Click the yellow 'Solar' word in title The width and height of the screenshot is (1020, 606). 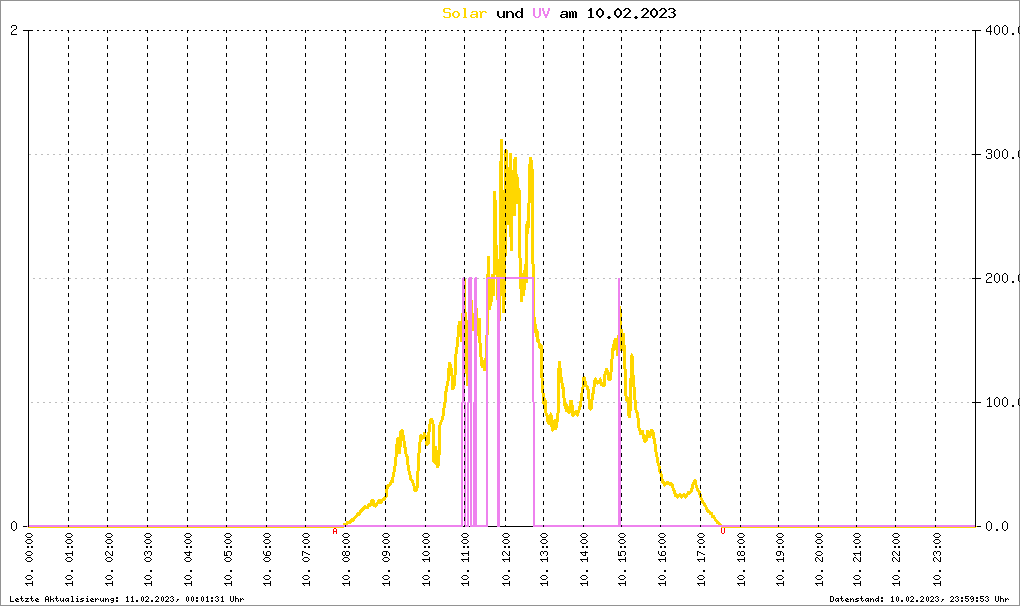click(464, 13)
